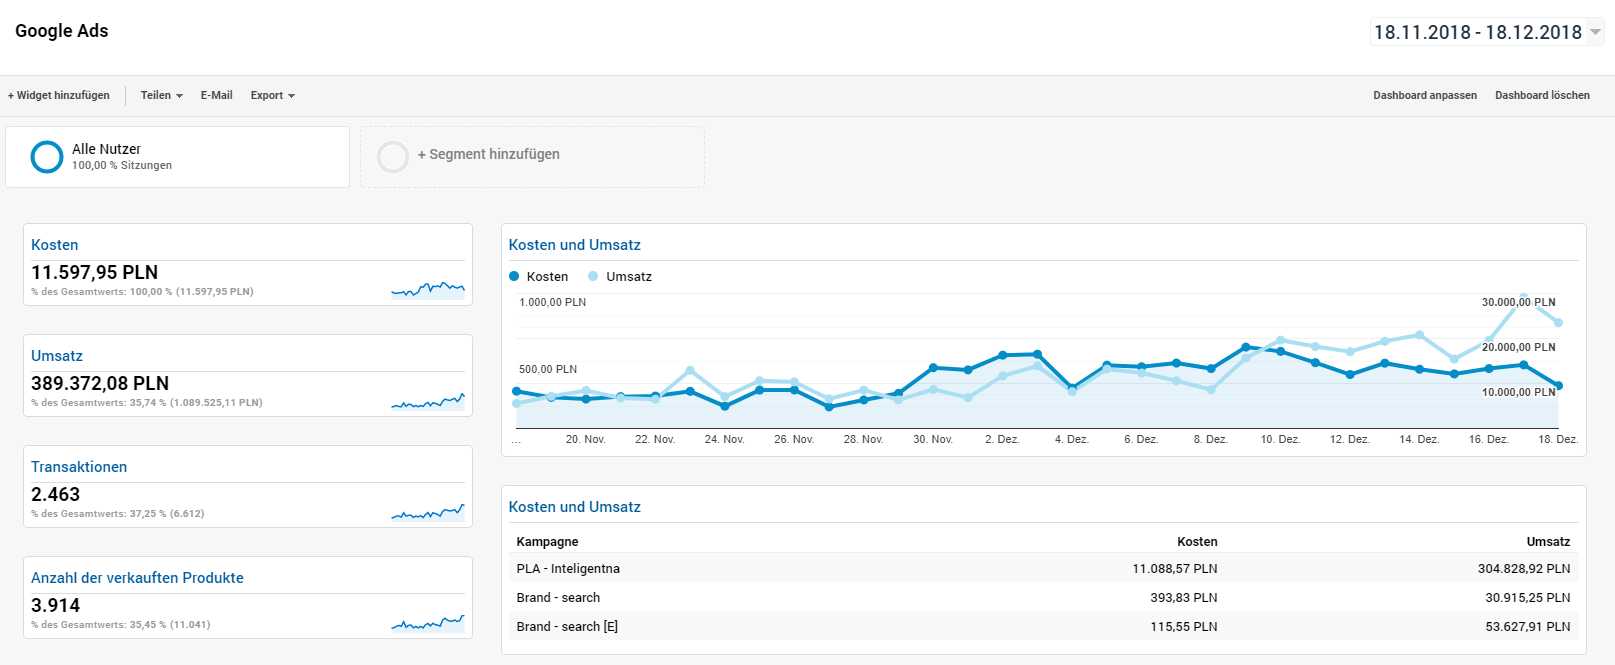Click the value 11.597,95 PLN
The image size is (1615, 665).
[94, 272]
